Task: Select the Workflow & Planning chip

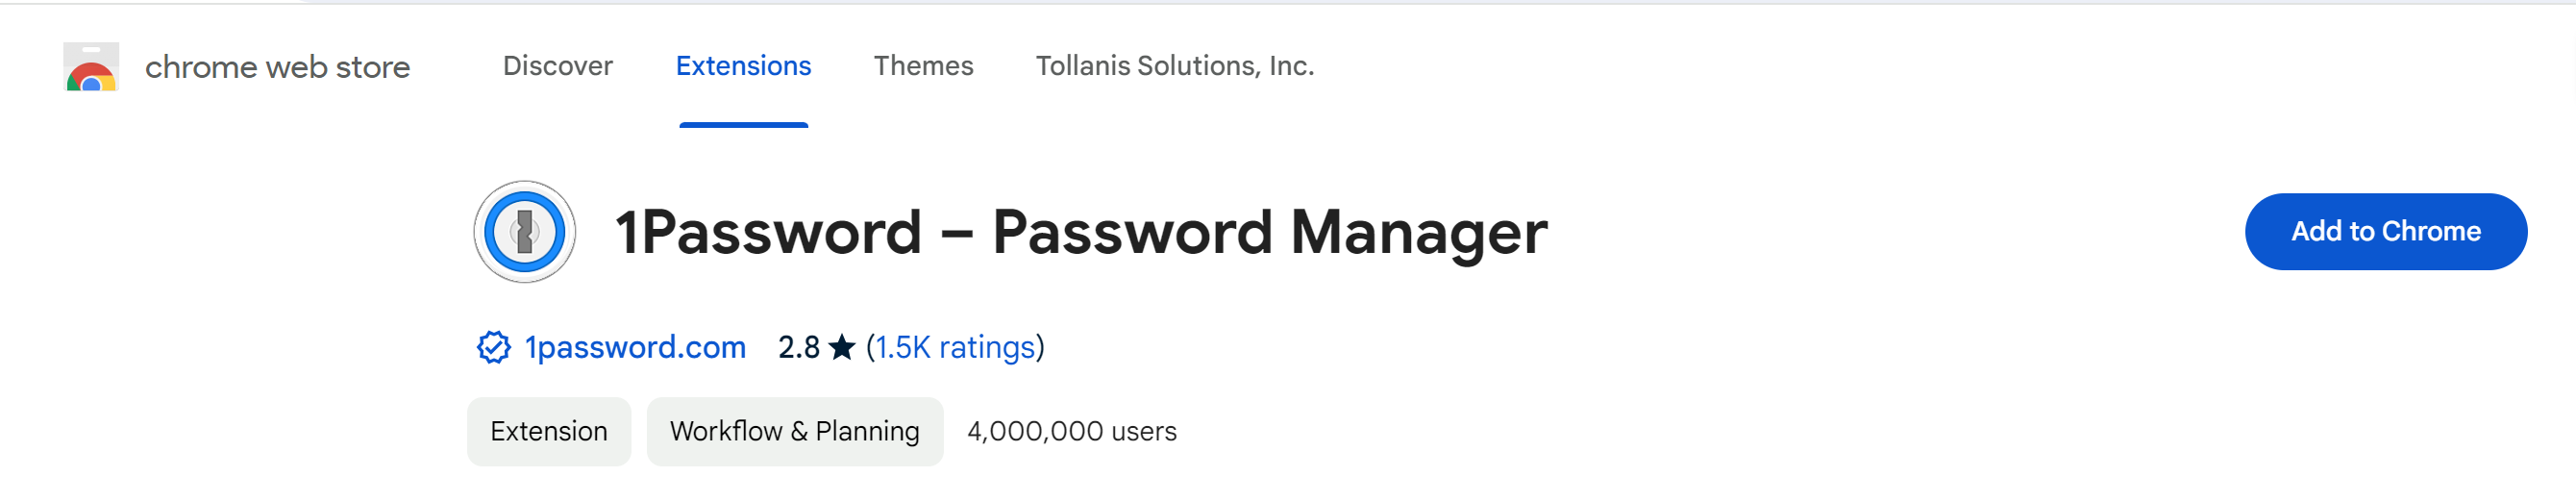Action: [x=794, y=431]
